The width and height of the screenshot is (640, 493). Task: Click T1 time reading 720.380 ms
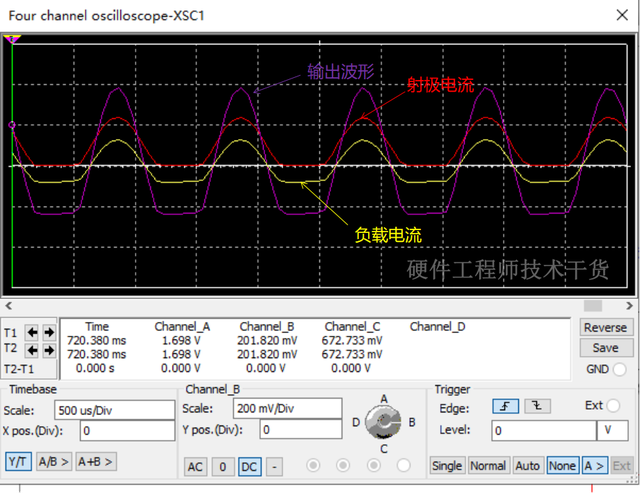(x=97, y=340)
